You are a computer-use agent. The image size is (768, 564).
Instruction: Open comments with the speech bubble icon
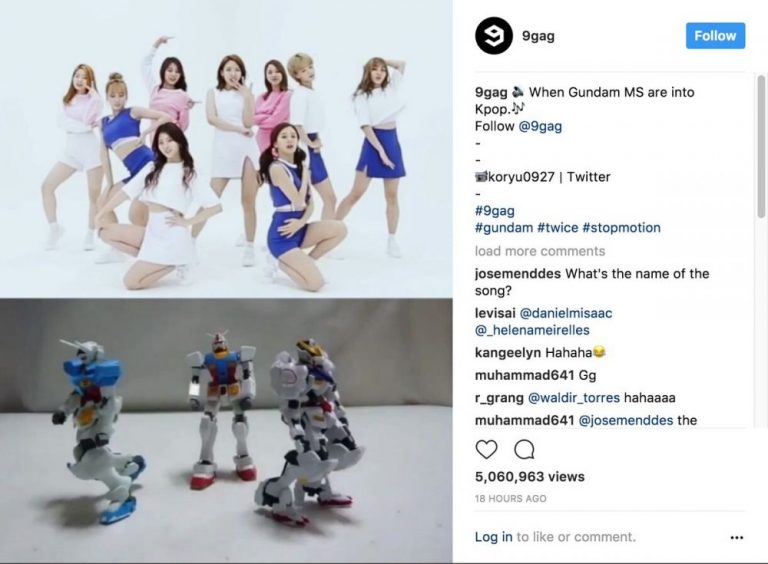(524, 449)
